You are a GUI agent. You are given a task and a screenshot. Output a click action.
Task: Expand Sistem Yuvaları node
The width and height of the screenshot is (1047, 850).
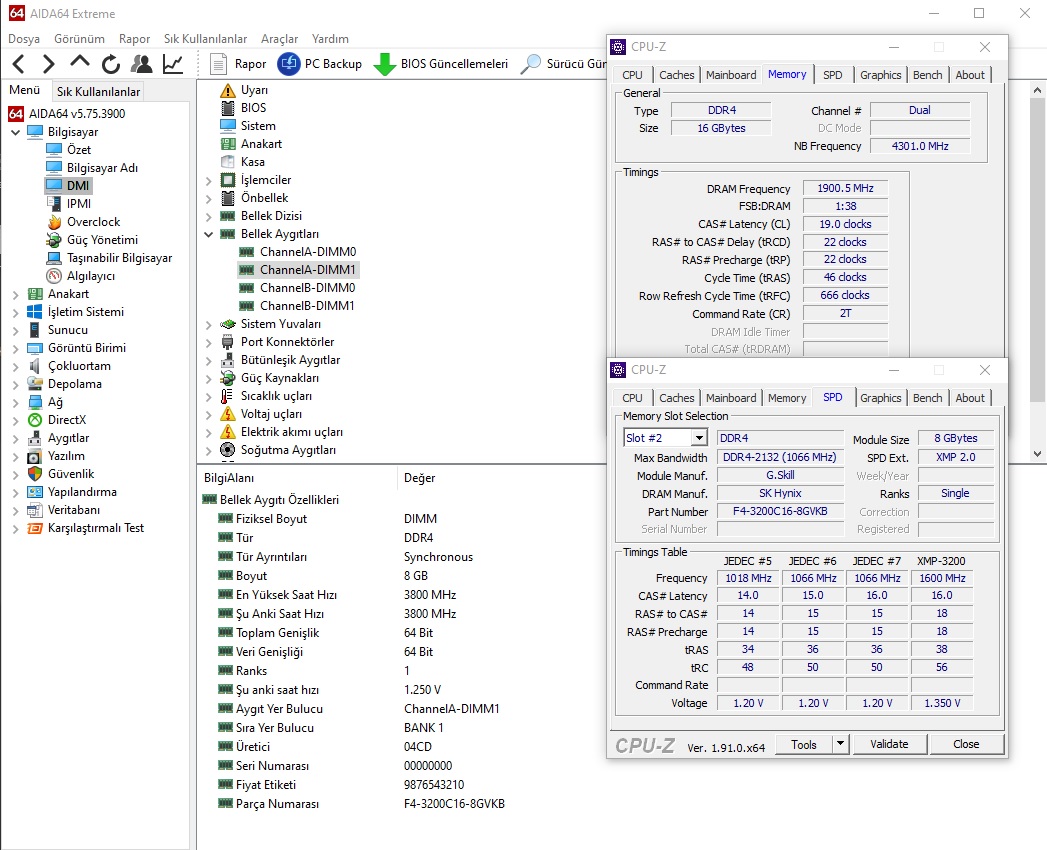(208, 325)
